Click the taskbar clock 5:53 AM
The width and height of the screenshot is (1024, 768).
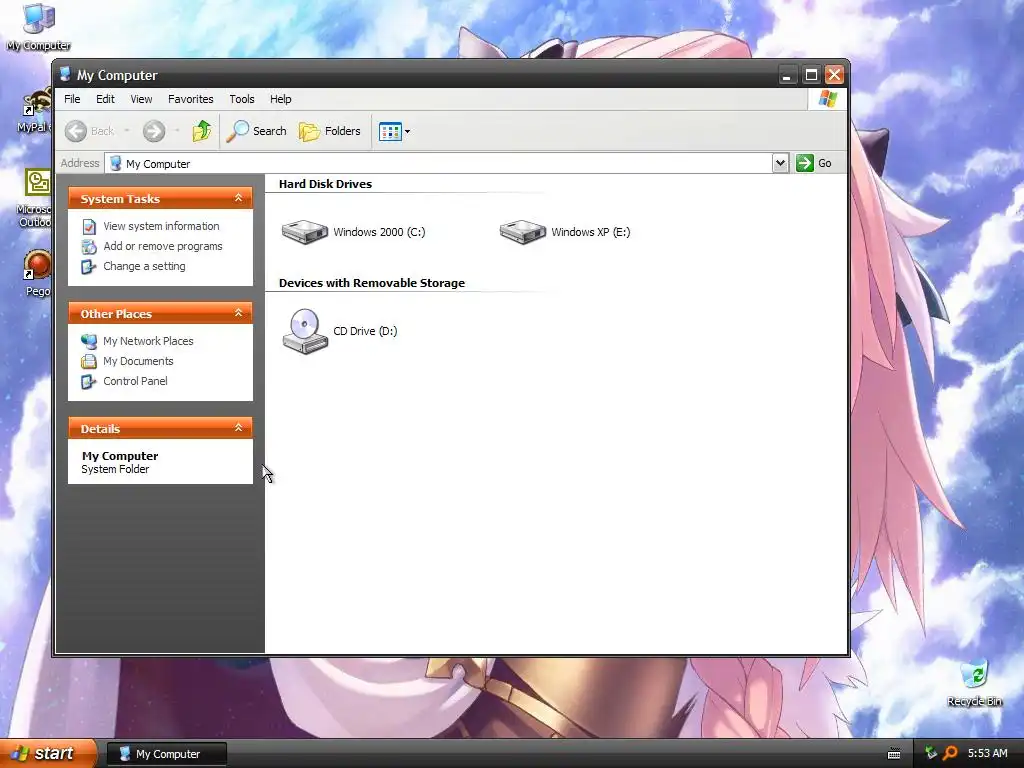(987, 754)
